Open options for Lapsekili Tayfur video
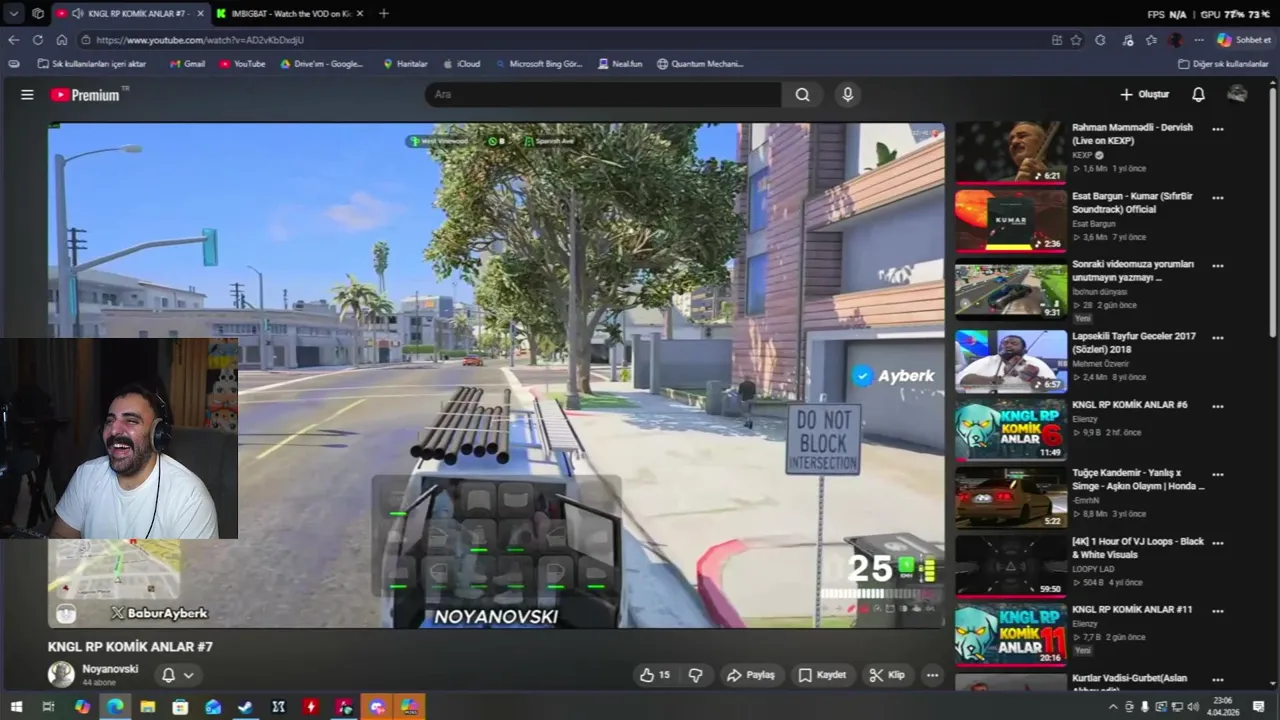This screenshot has height=720, width=1280. [1218, 338]
